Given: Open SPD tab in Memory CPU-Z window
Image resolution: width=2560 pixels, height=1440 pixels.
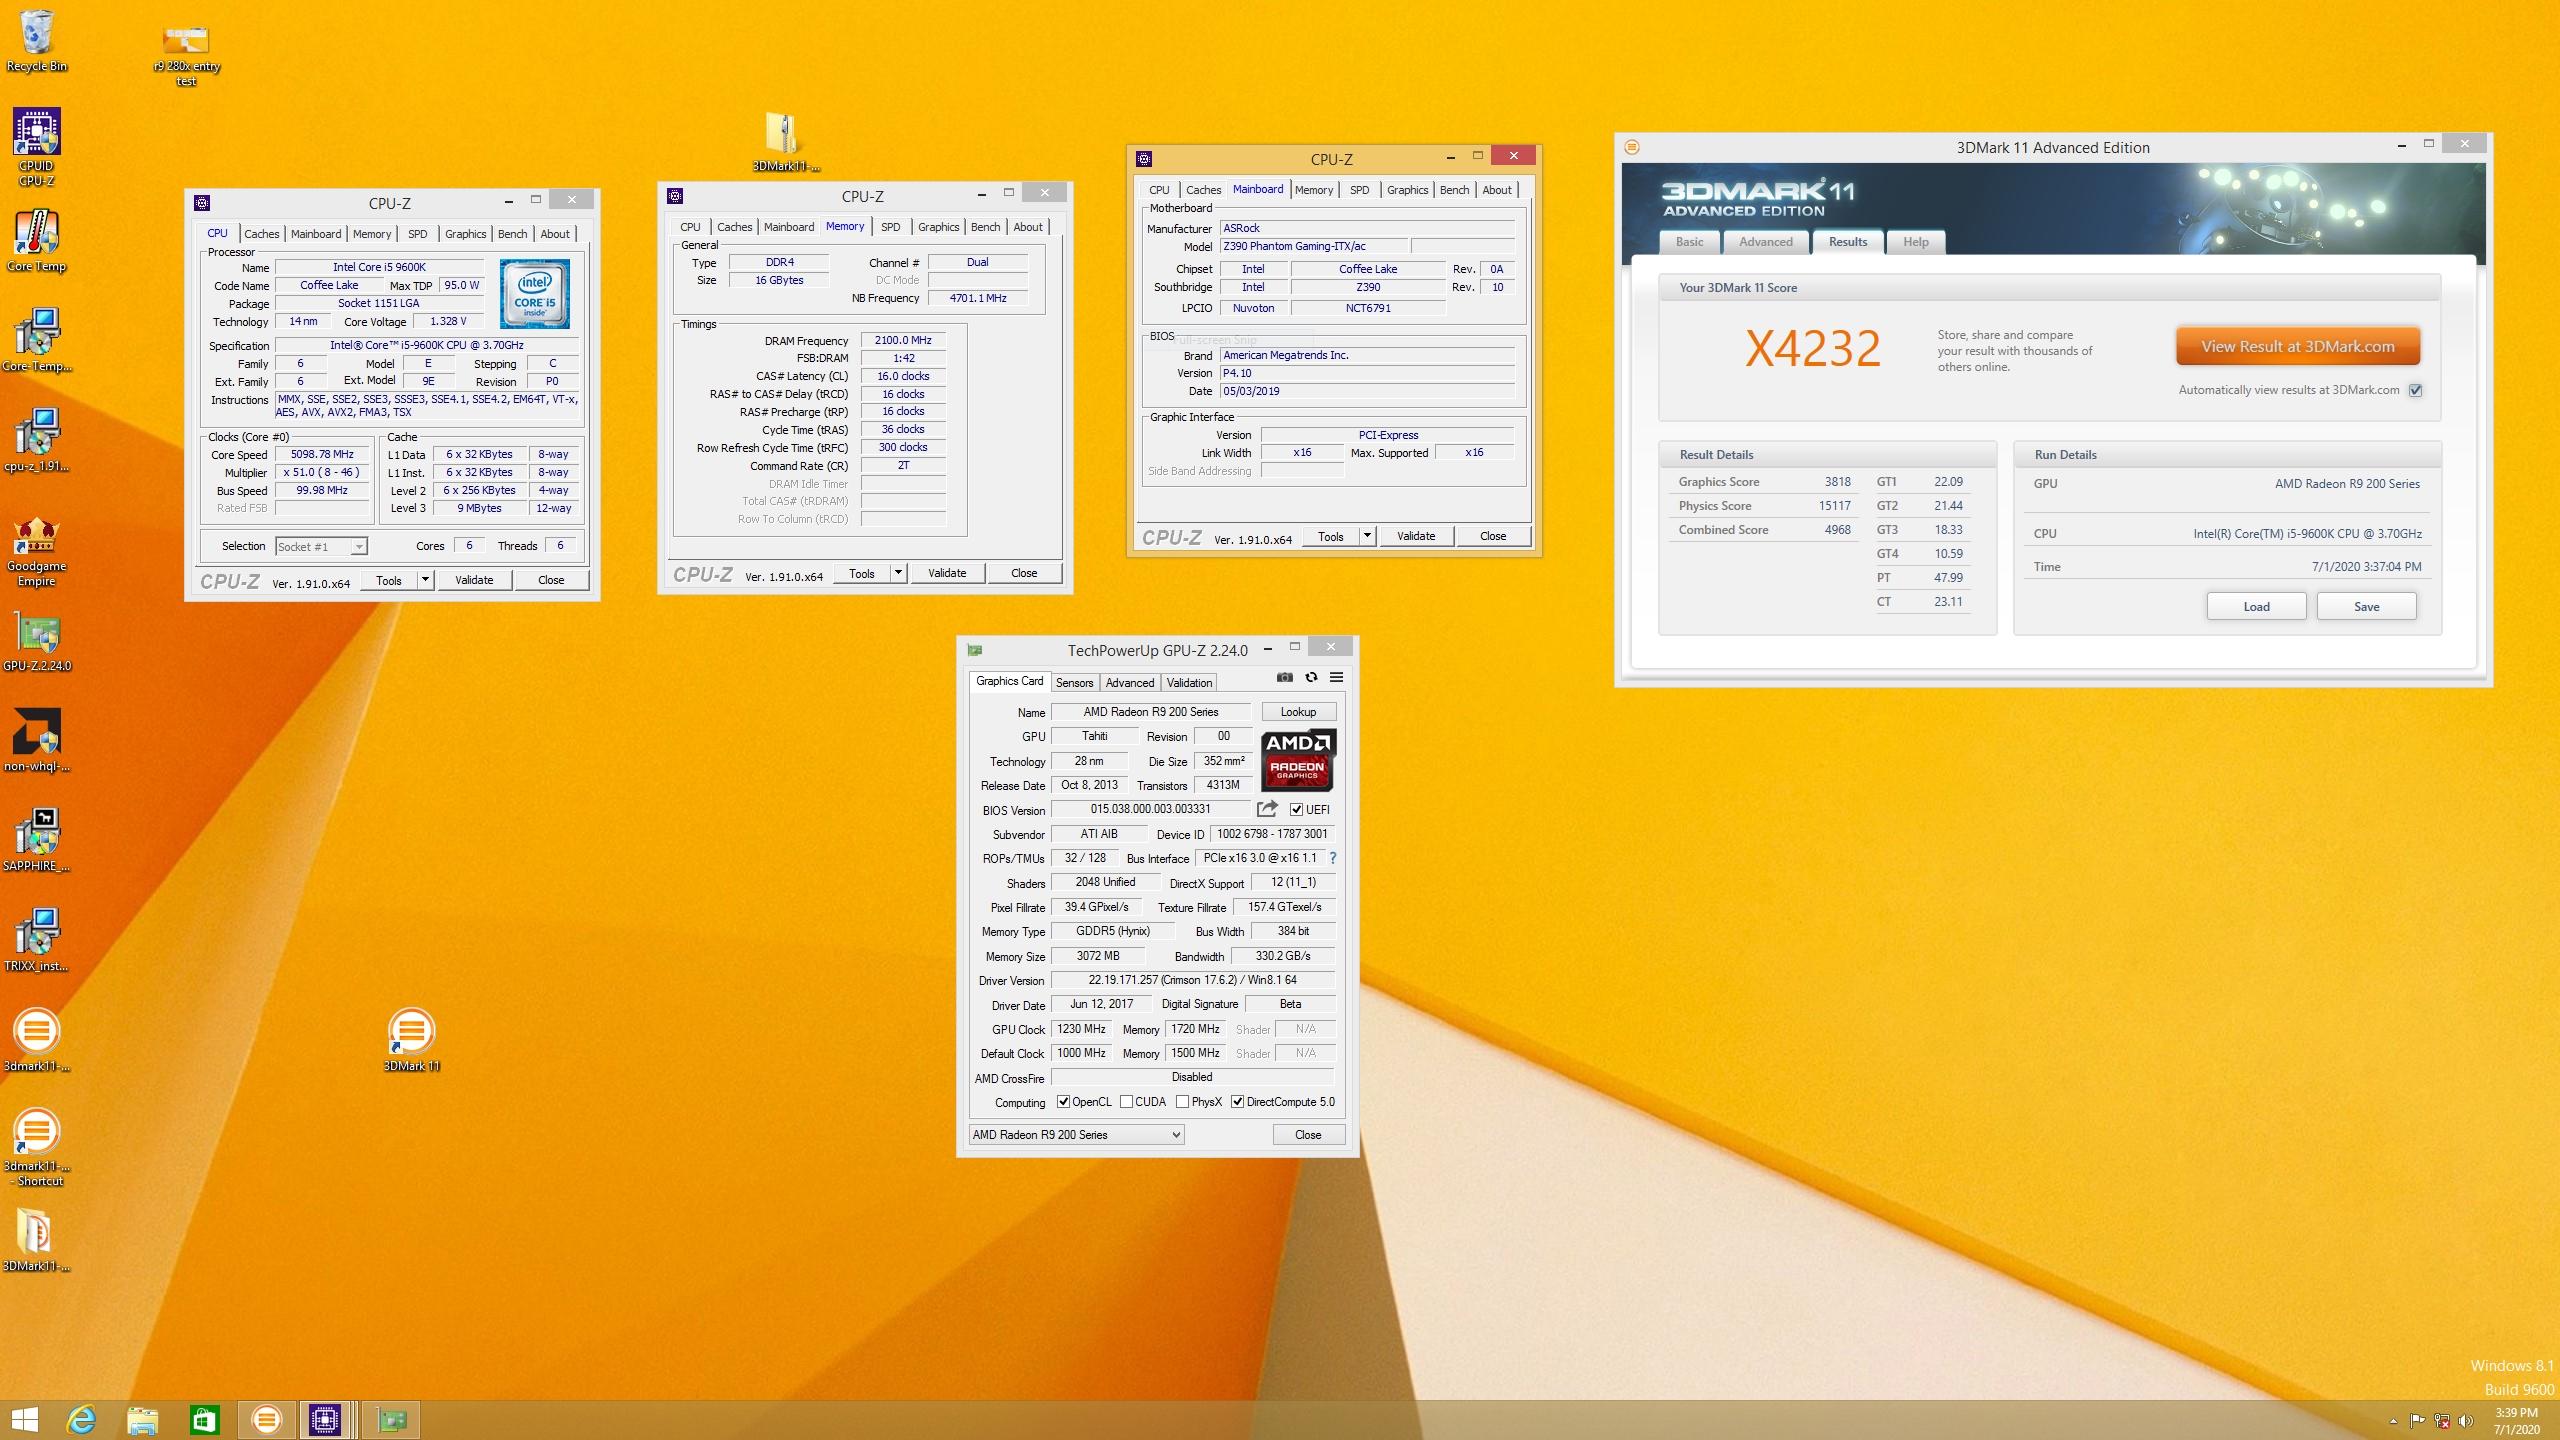Looking at the screenshot, I should 891,227.
